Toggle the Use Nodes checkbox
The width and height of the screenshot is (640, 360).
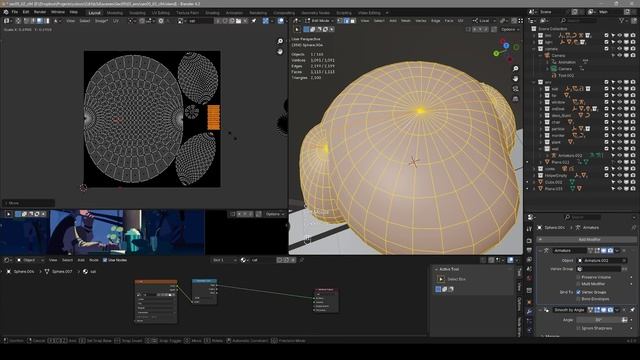tap(105, 260)
